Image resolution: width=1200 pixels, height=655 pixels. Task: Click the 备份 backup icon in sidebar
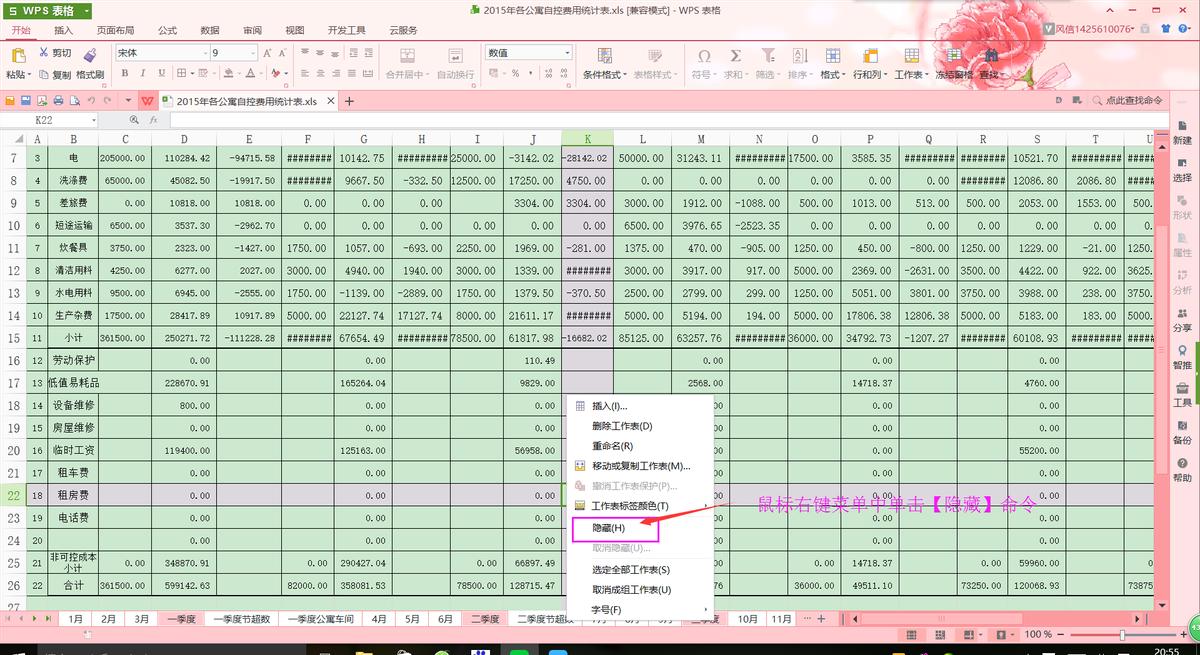[x=1183, y=431]
